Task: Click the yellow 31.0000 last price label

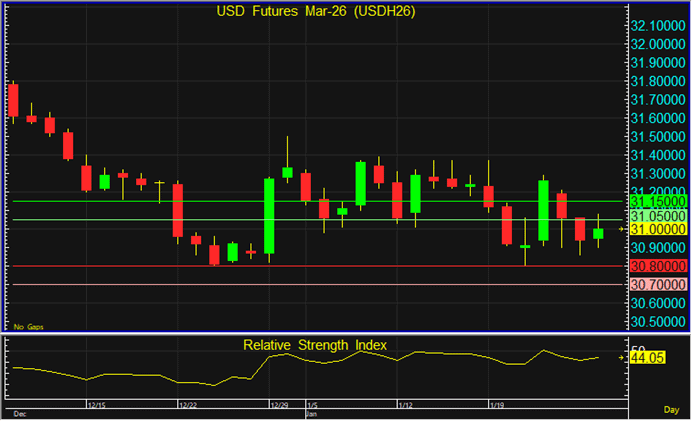Action: (x=657, y=229)
